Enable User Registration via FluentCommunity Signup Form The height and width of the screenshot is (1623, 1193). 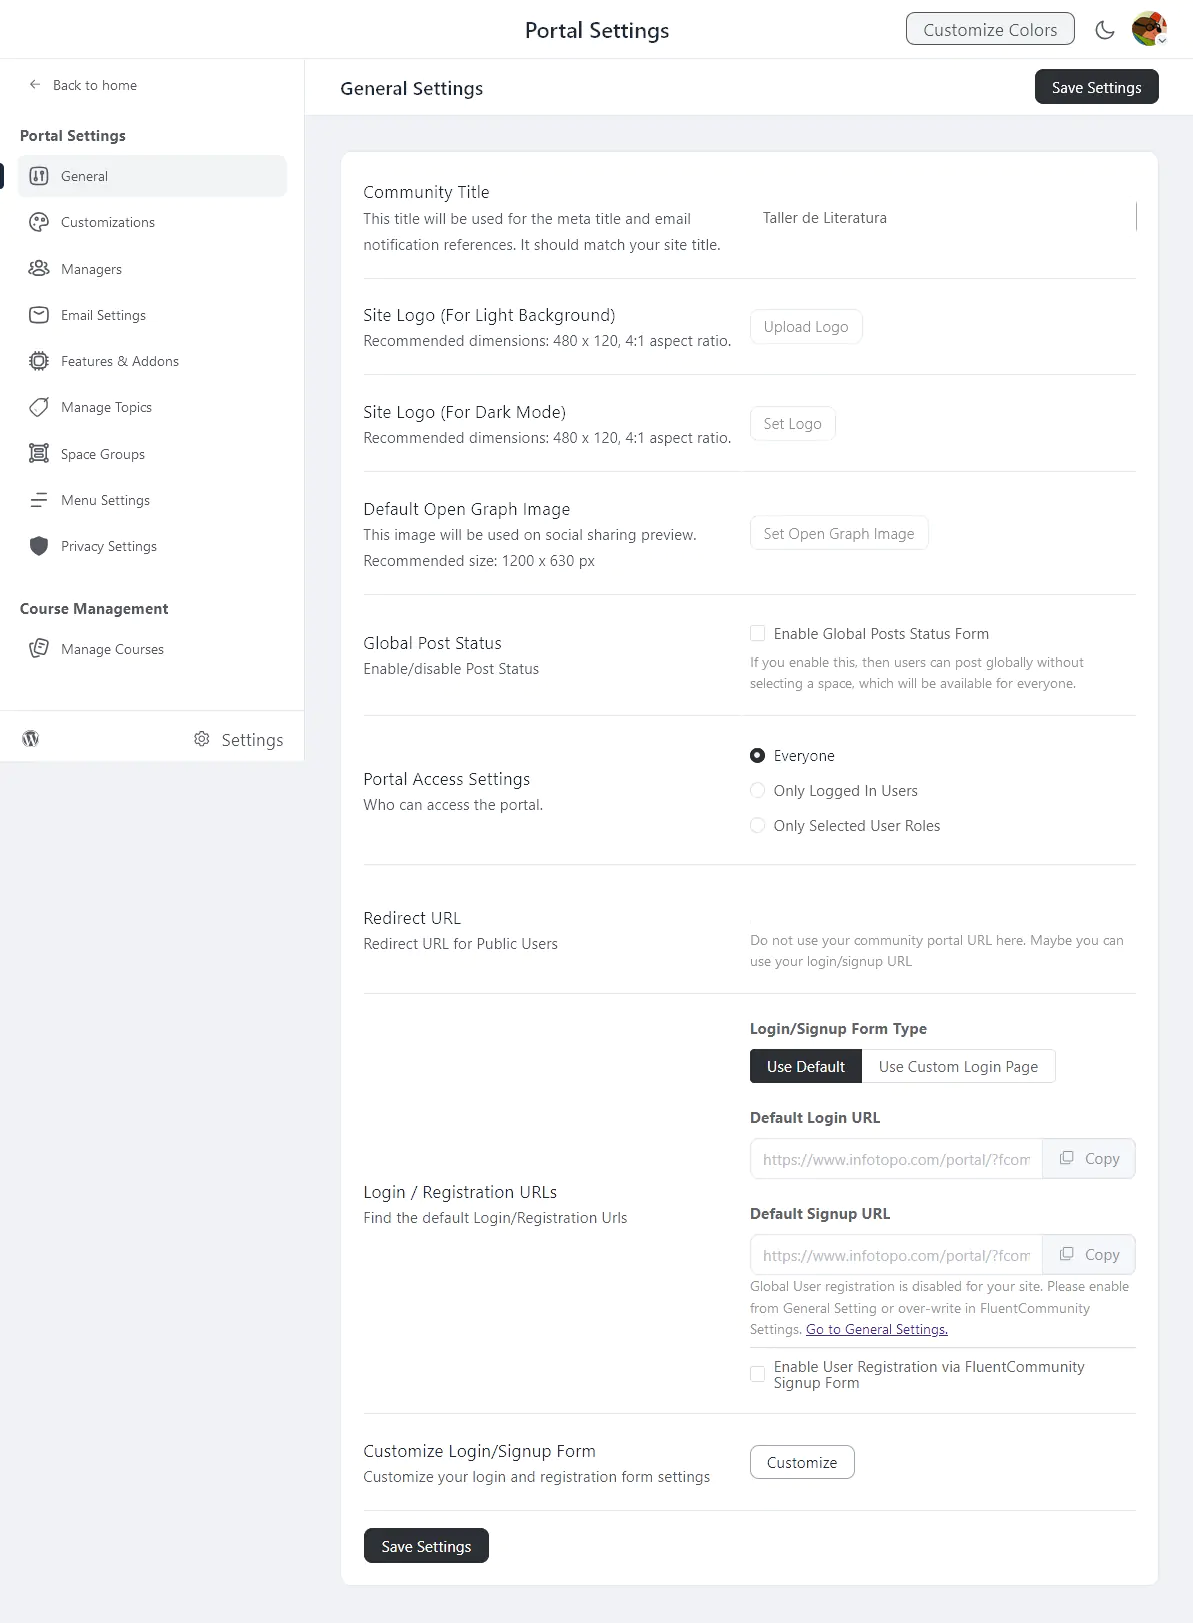(x=757, y=1374)
